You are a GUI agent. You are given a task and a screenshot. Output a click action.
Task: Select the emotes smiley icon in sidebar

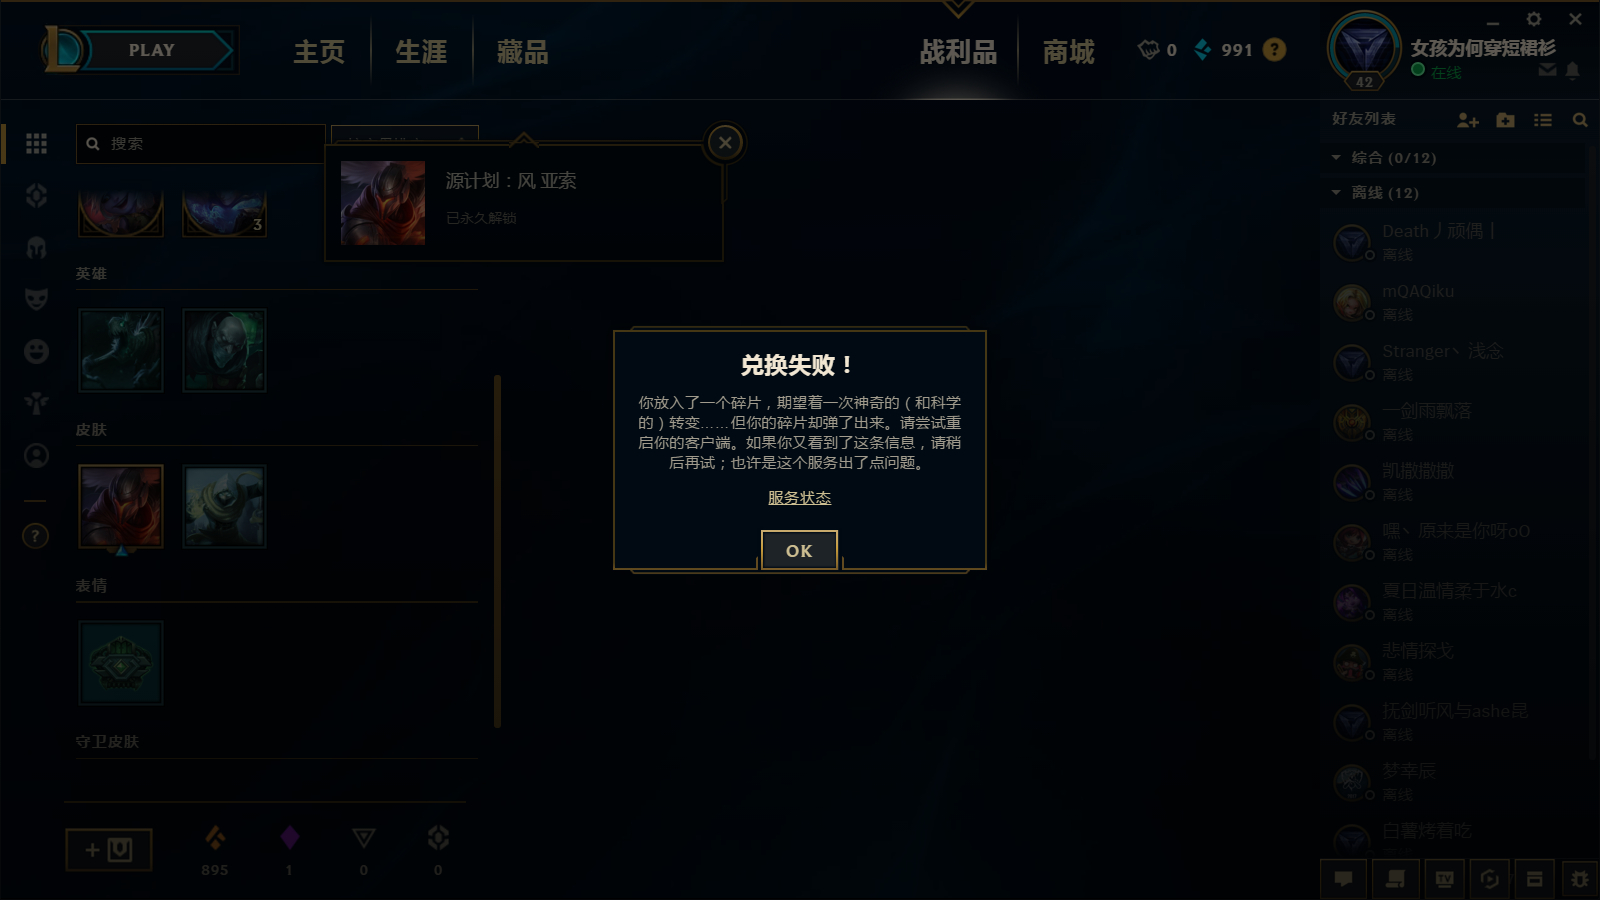[36, 351]
